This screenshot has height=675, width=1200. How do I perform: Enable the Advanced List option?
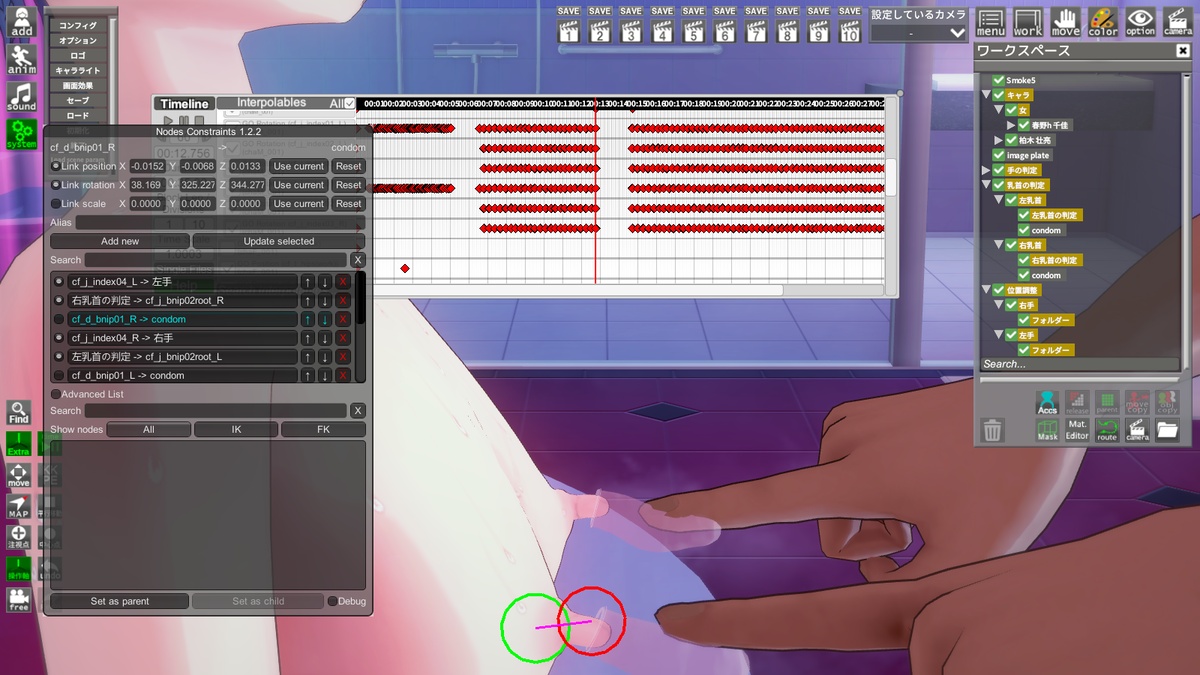click(x=56, y=394)
